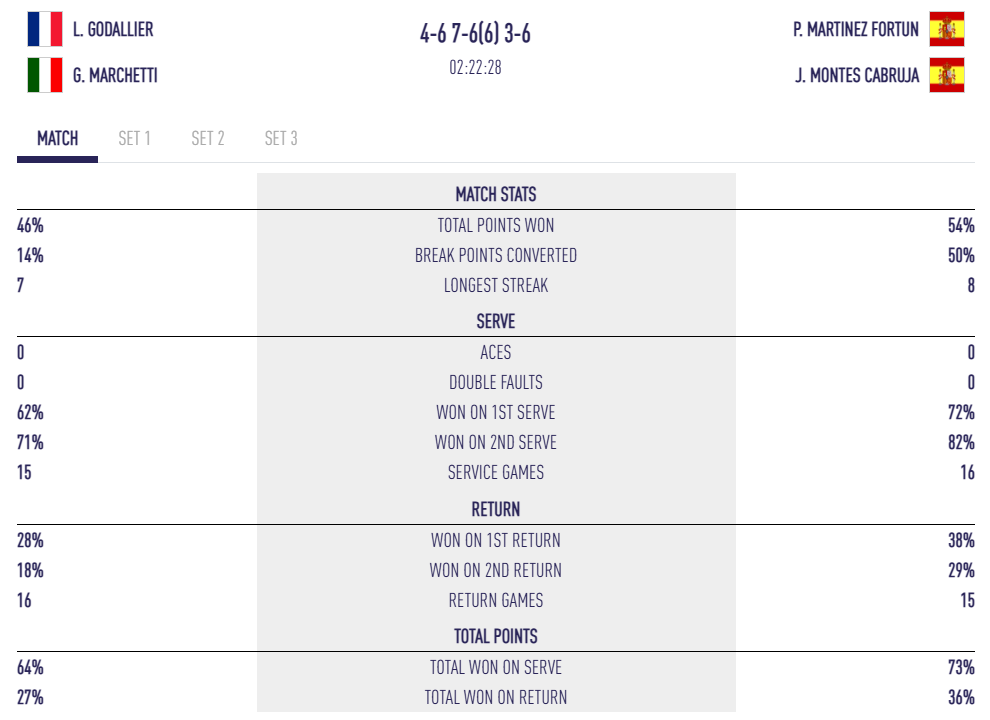This screenshot has width=990, height=720.
Task: Click the match duration 02:22:28
Action: (475, 68)
